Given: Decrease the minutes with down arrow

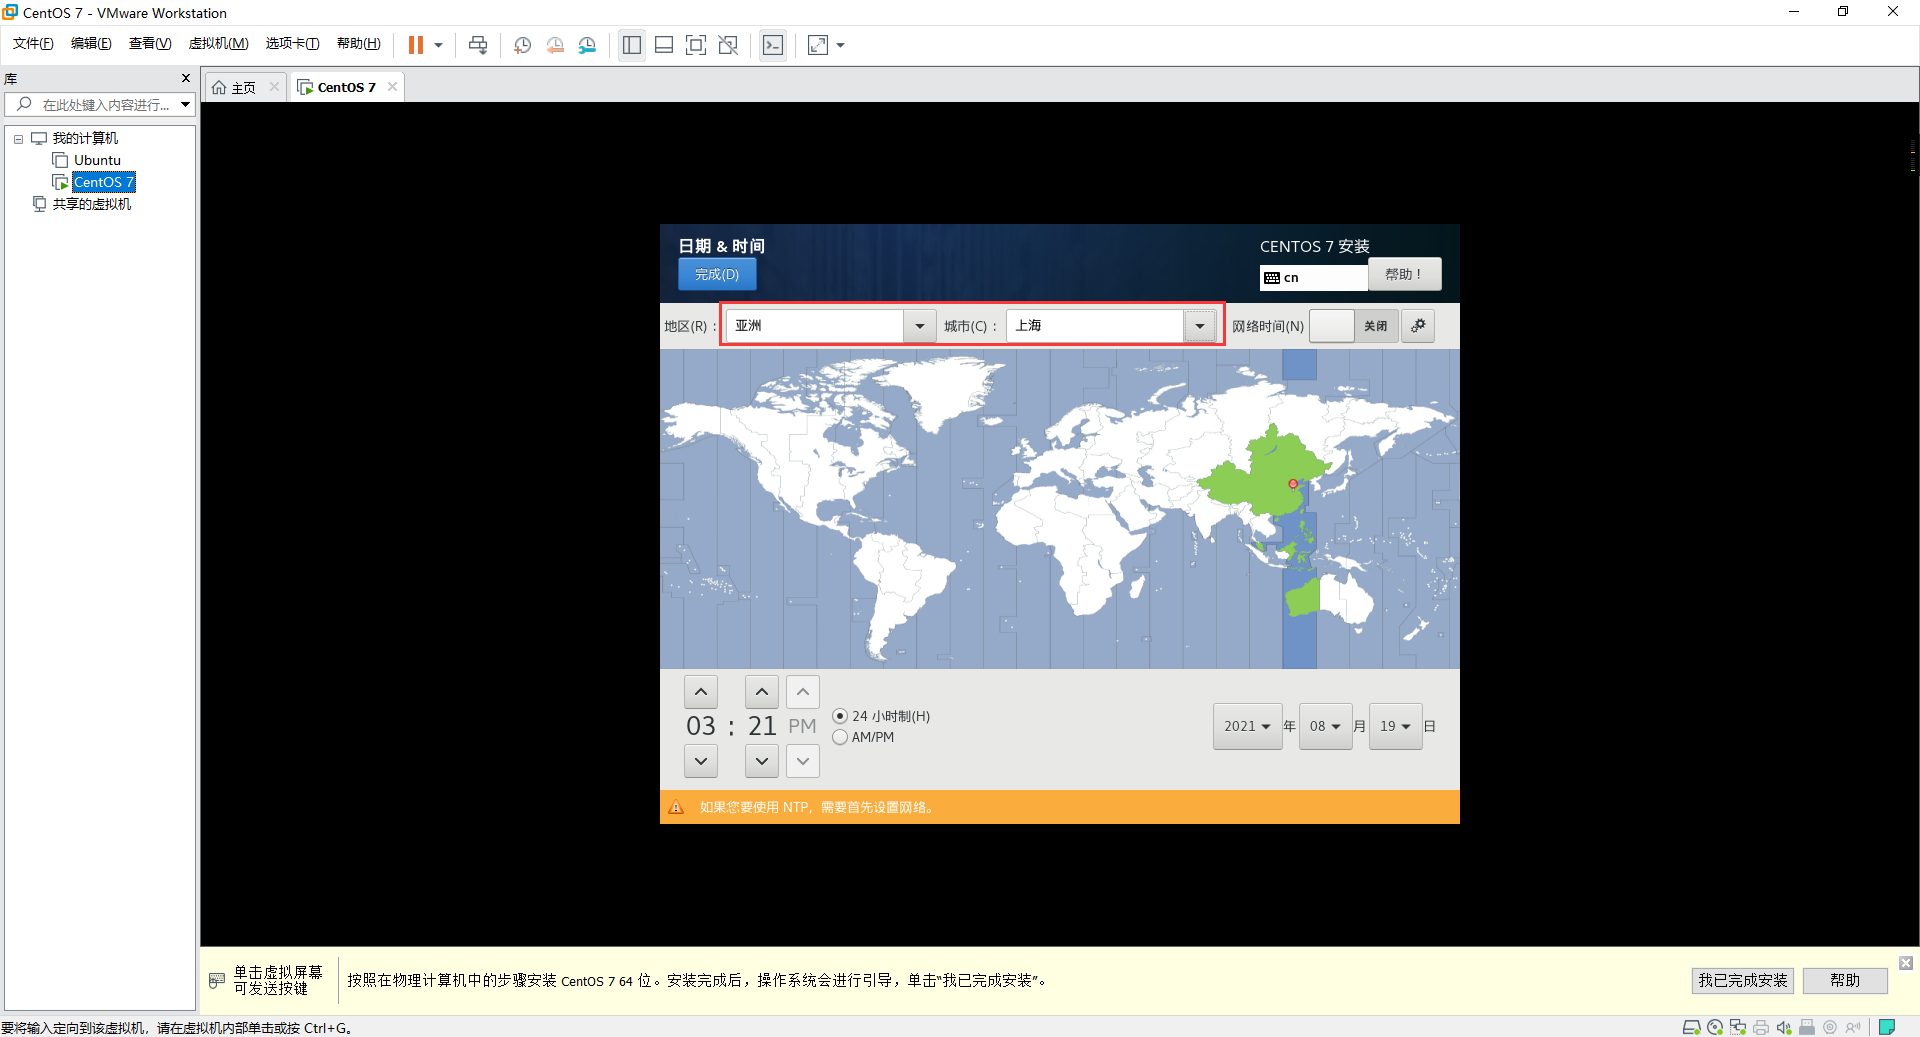Looking at the screenshot, I should tap(762, 761).
